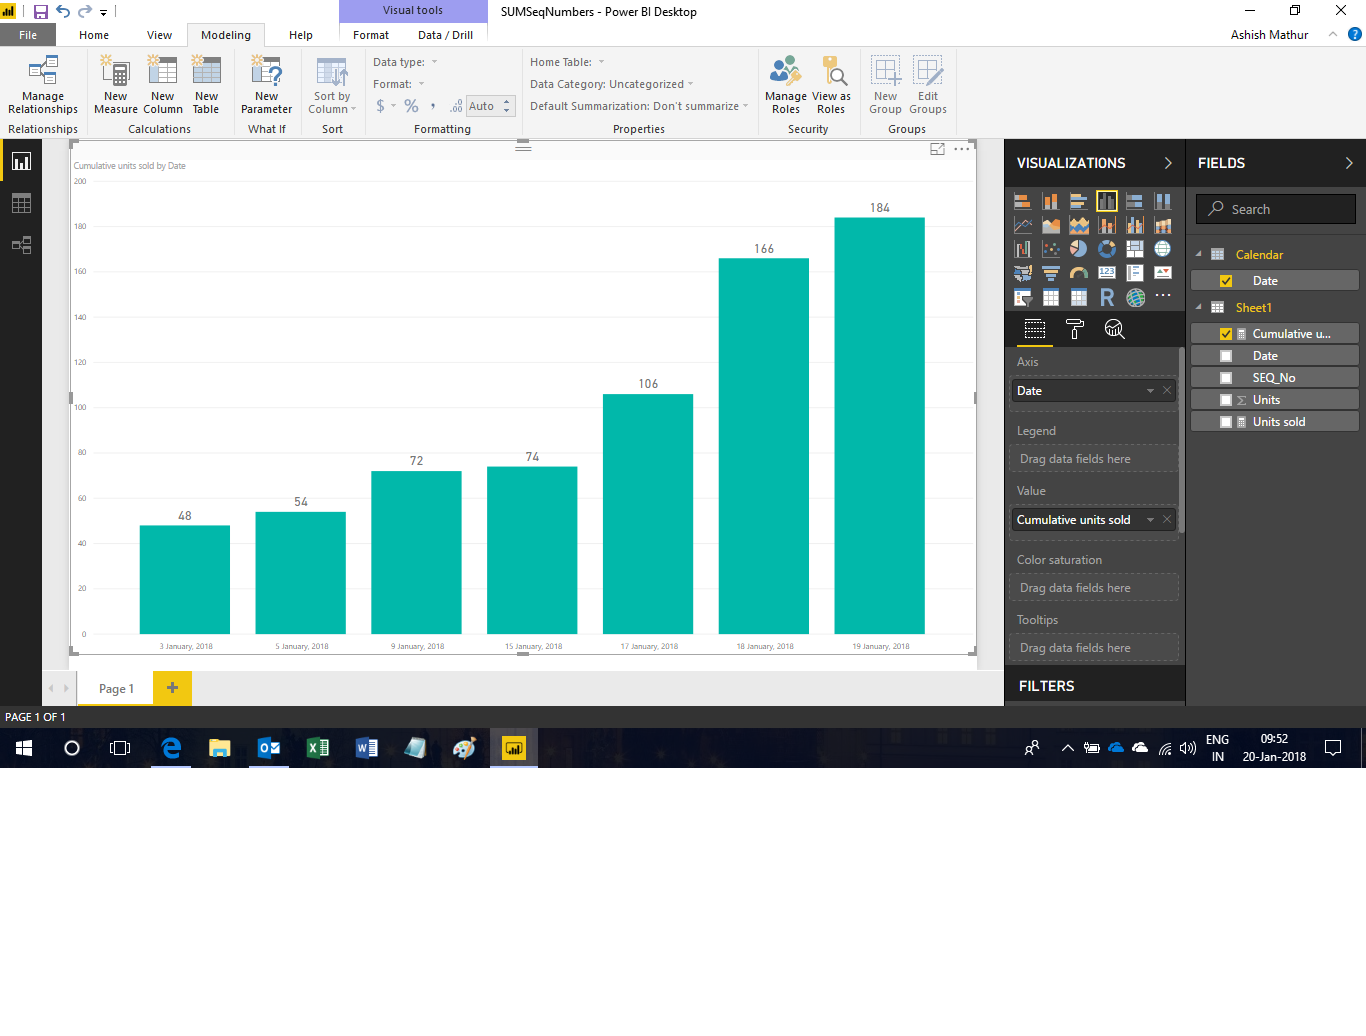Select the line chart visualization
1366x1036 pixels.
(x=1023, y=225)
